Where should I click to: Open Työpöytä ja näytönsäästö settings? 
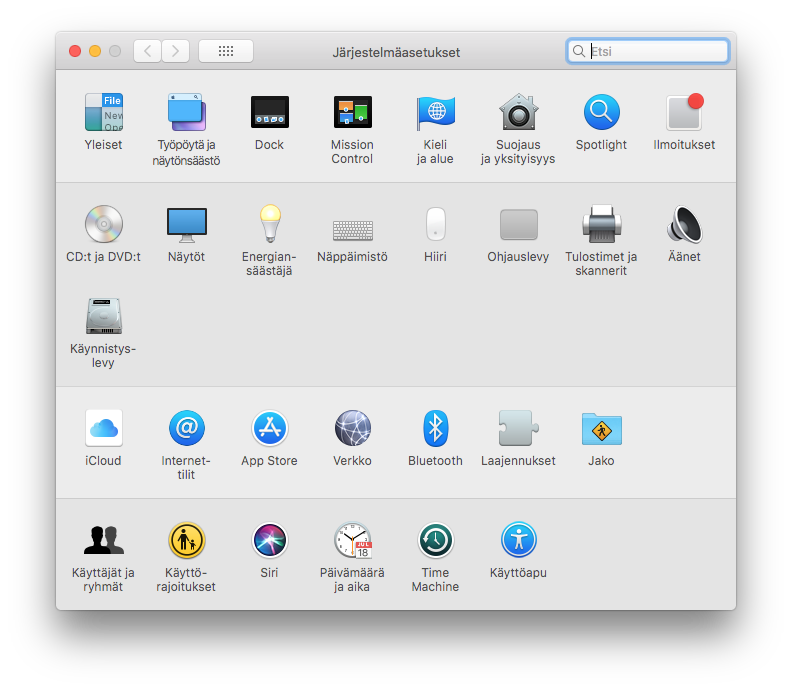click(x=186, y=113)
